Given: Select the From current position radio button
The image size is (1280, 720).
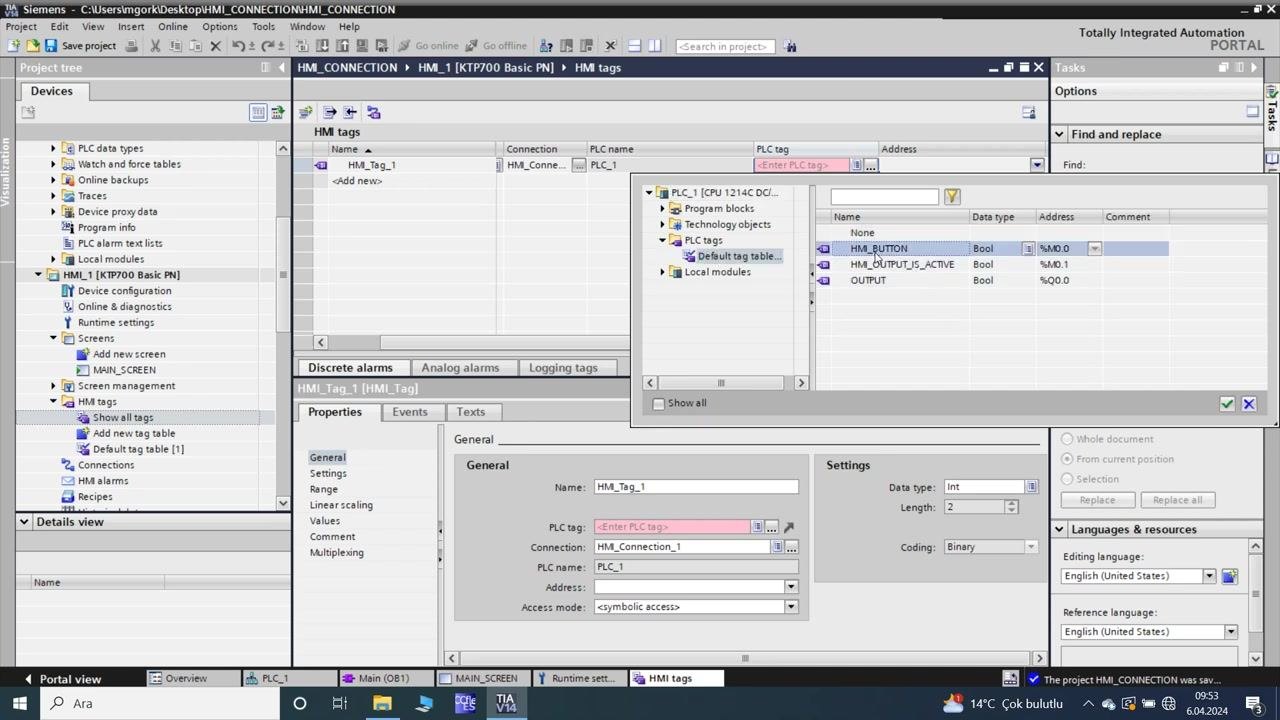Looking at the screenshot, I should coord(1067,459).
